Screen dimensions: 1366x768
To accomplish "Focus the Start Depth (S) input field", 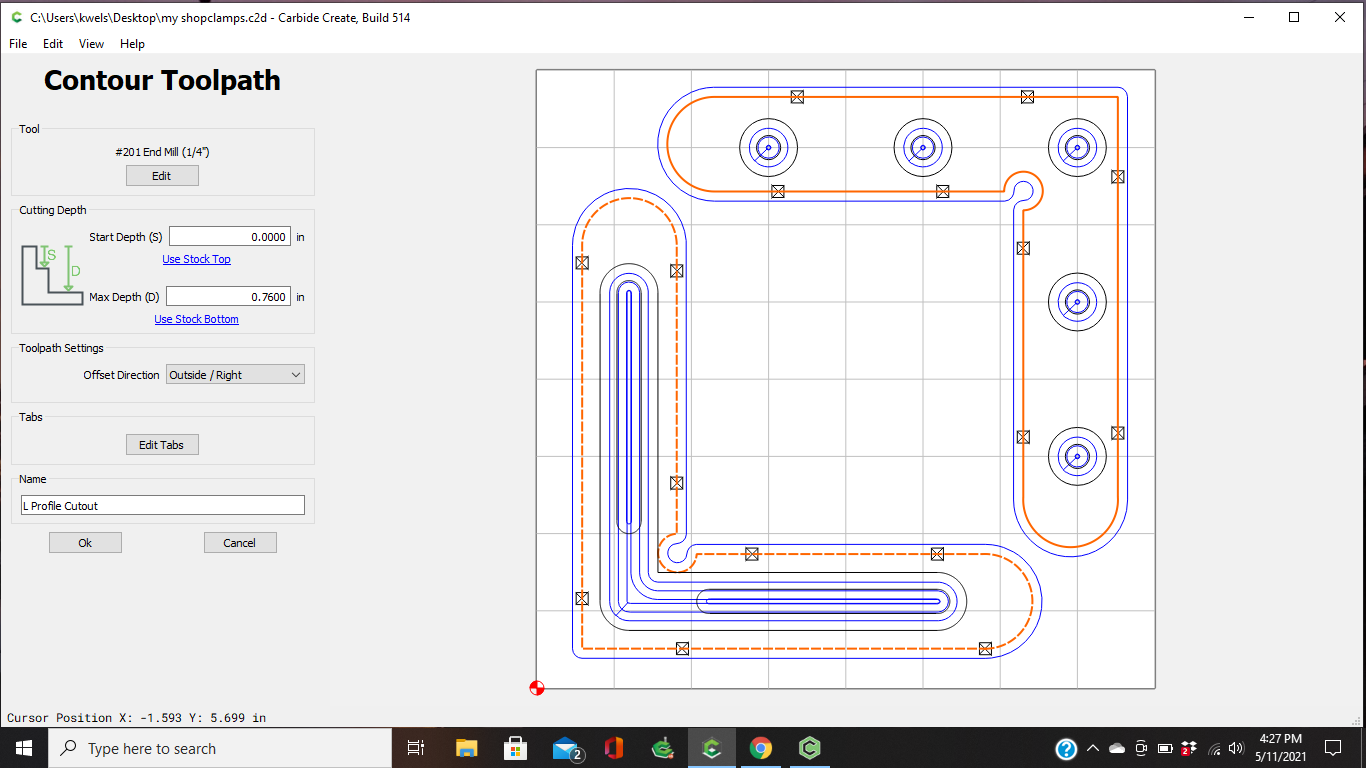I will pyautogui.click(x=230, y=237).
